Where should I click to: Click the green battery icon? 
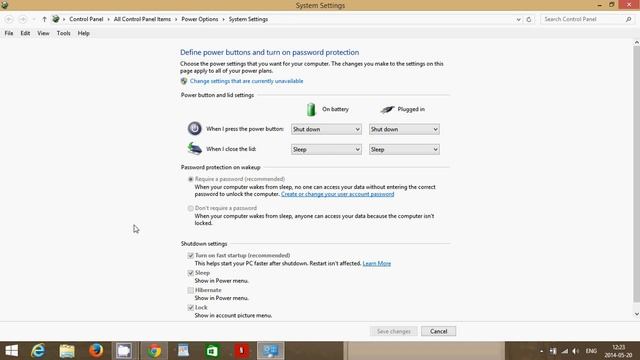(311, 109)
